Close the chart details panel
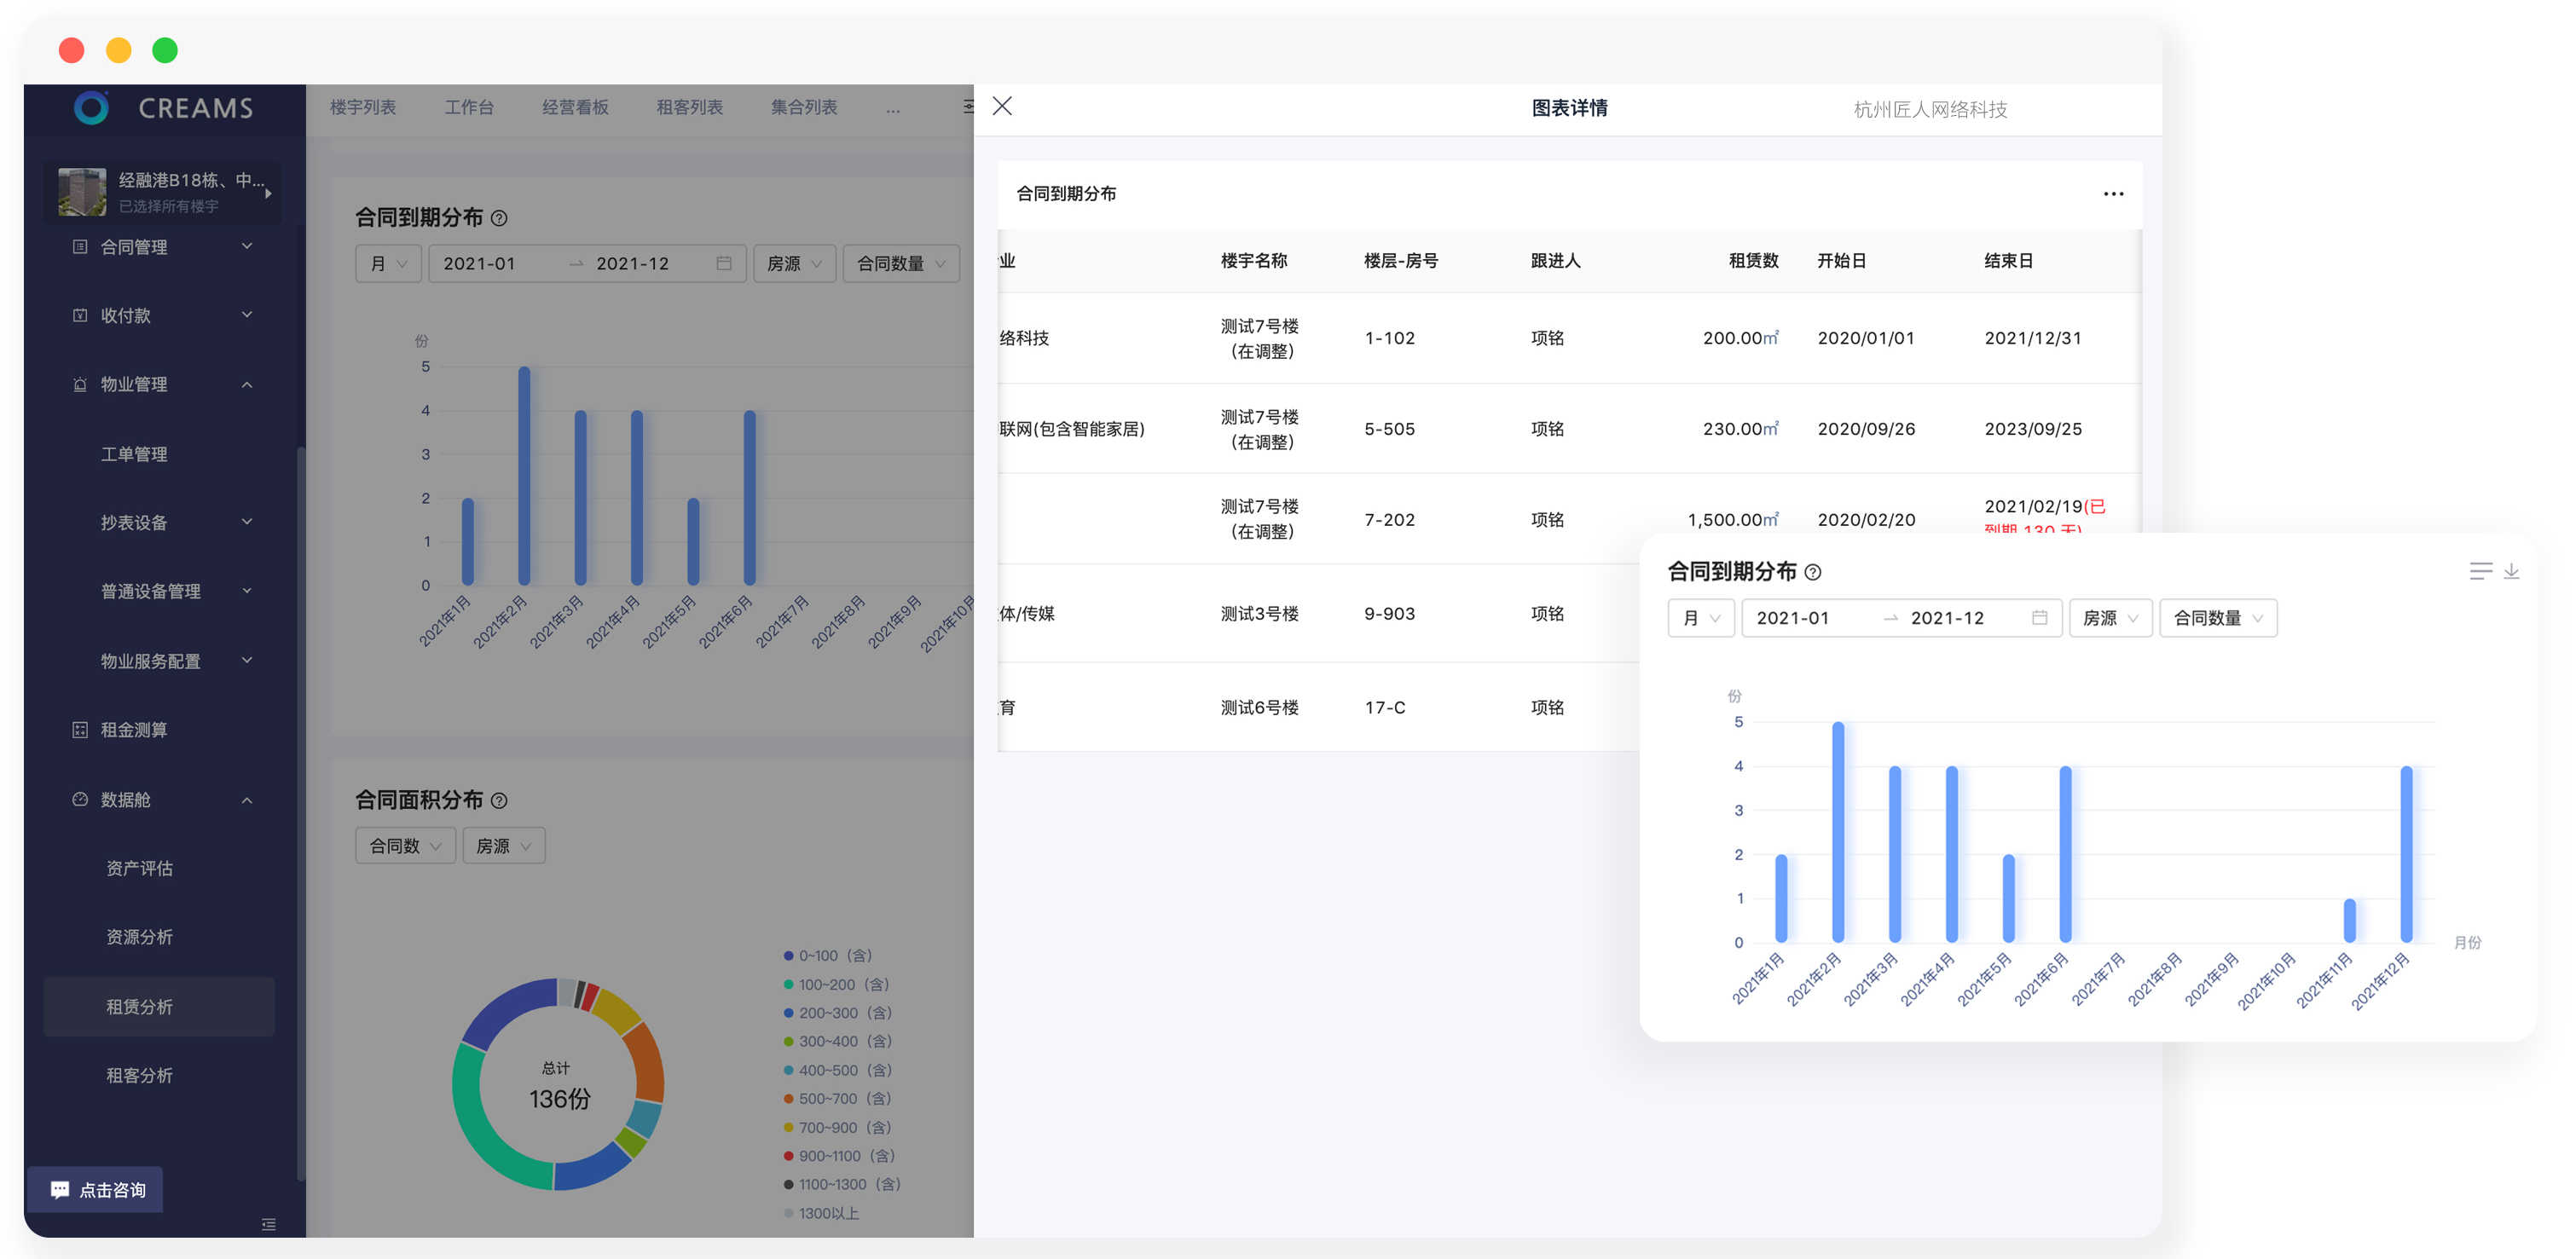This screenshot has width=2576, height=1259. tap(1002, 106)
